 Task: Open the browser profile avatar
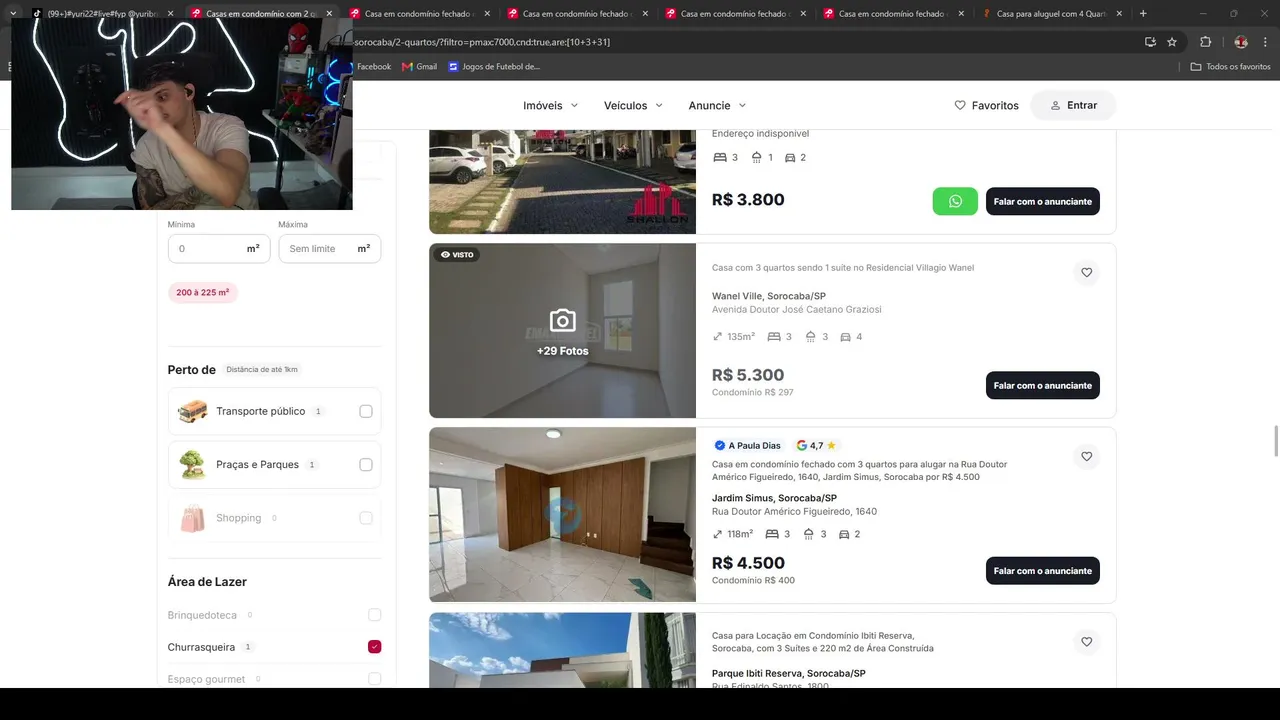click(1241, 42)
